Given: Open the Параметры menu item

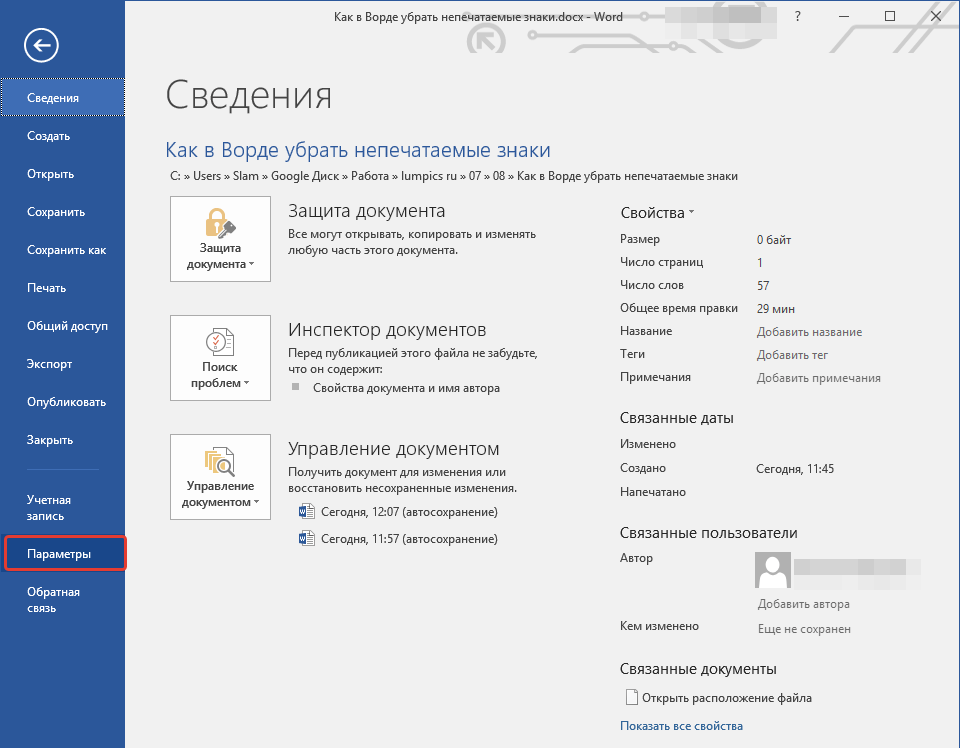Looking at the screenshot, I should coord(60,554).
